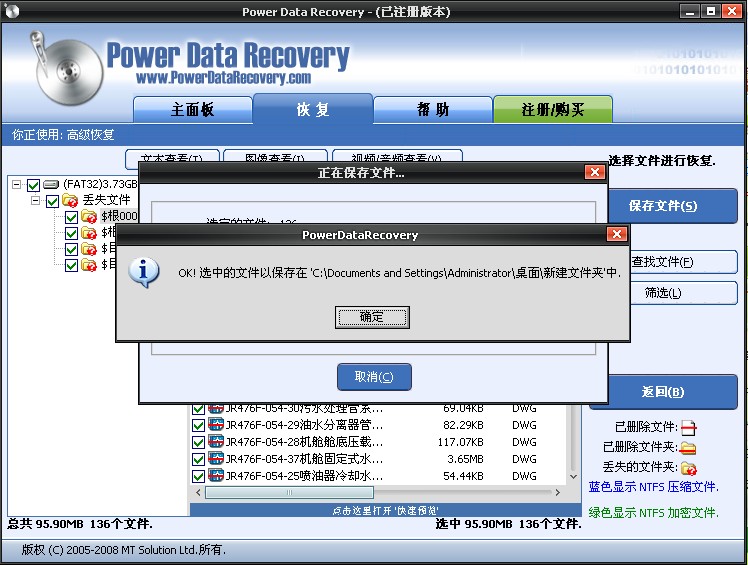Viewport: 748px width, 565px height.
Task: Toggle checkbox for JR476F-054-25喷油器冷却水 file
Action: [198, 476]
